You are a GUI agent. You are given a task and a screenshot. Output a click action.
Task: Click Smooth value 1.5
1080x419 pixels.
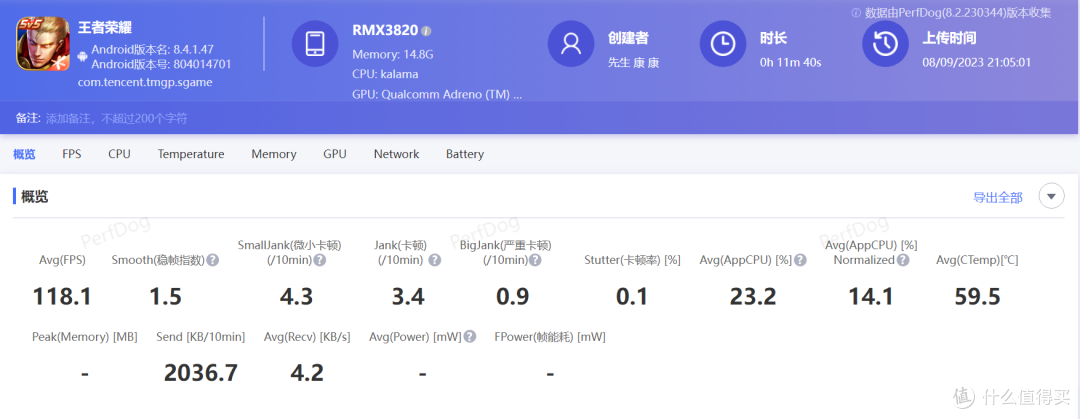[165, 297]
